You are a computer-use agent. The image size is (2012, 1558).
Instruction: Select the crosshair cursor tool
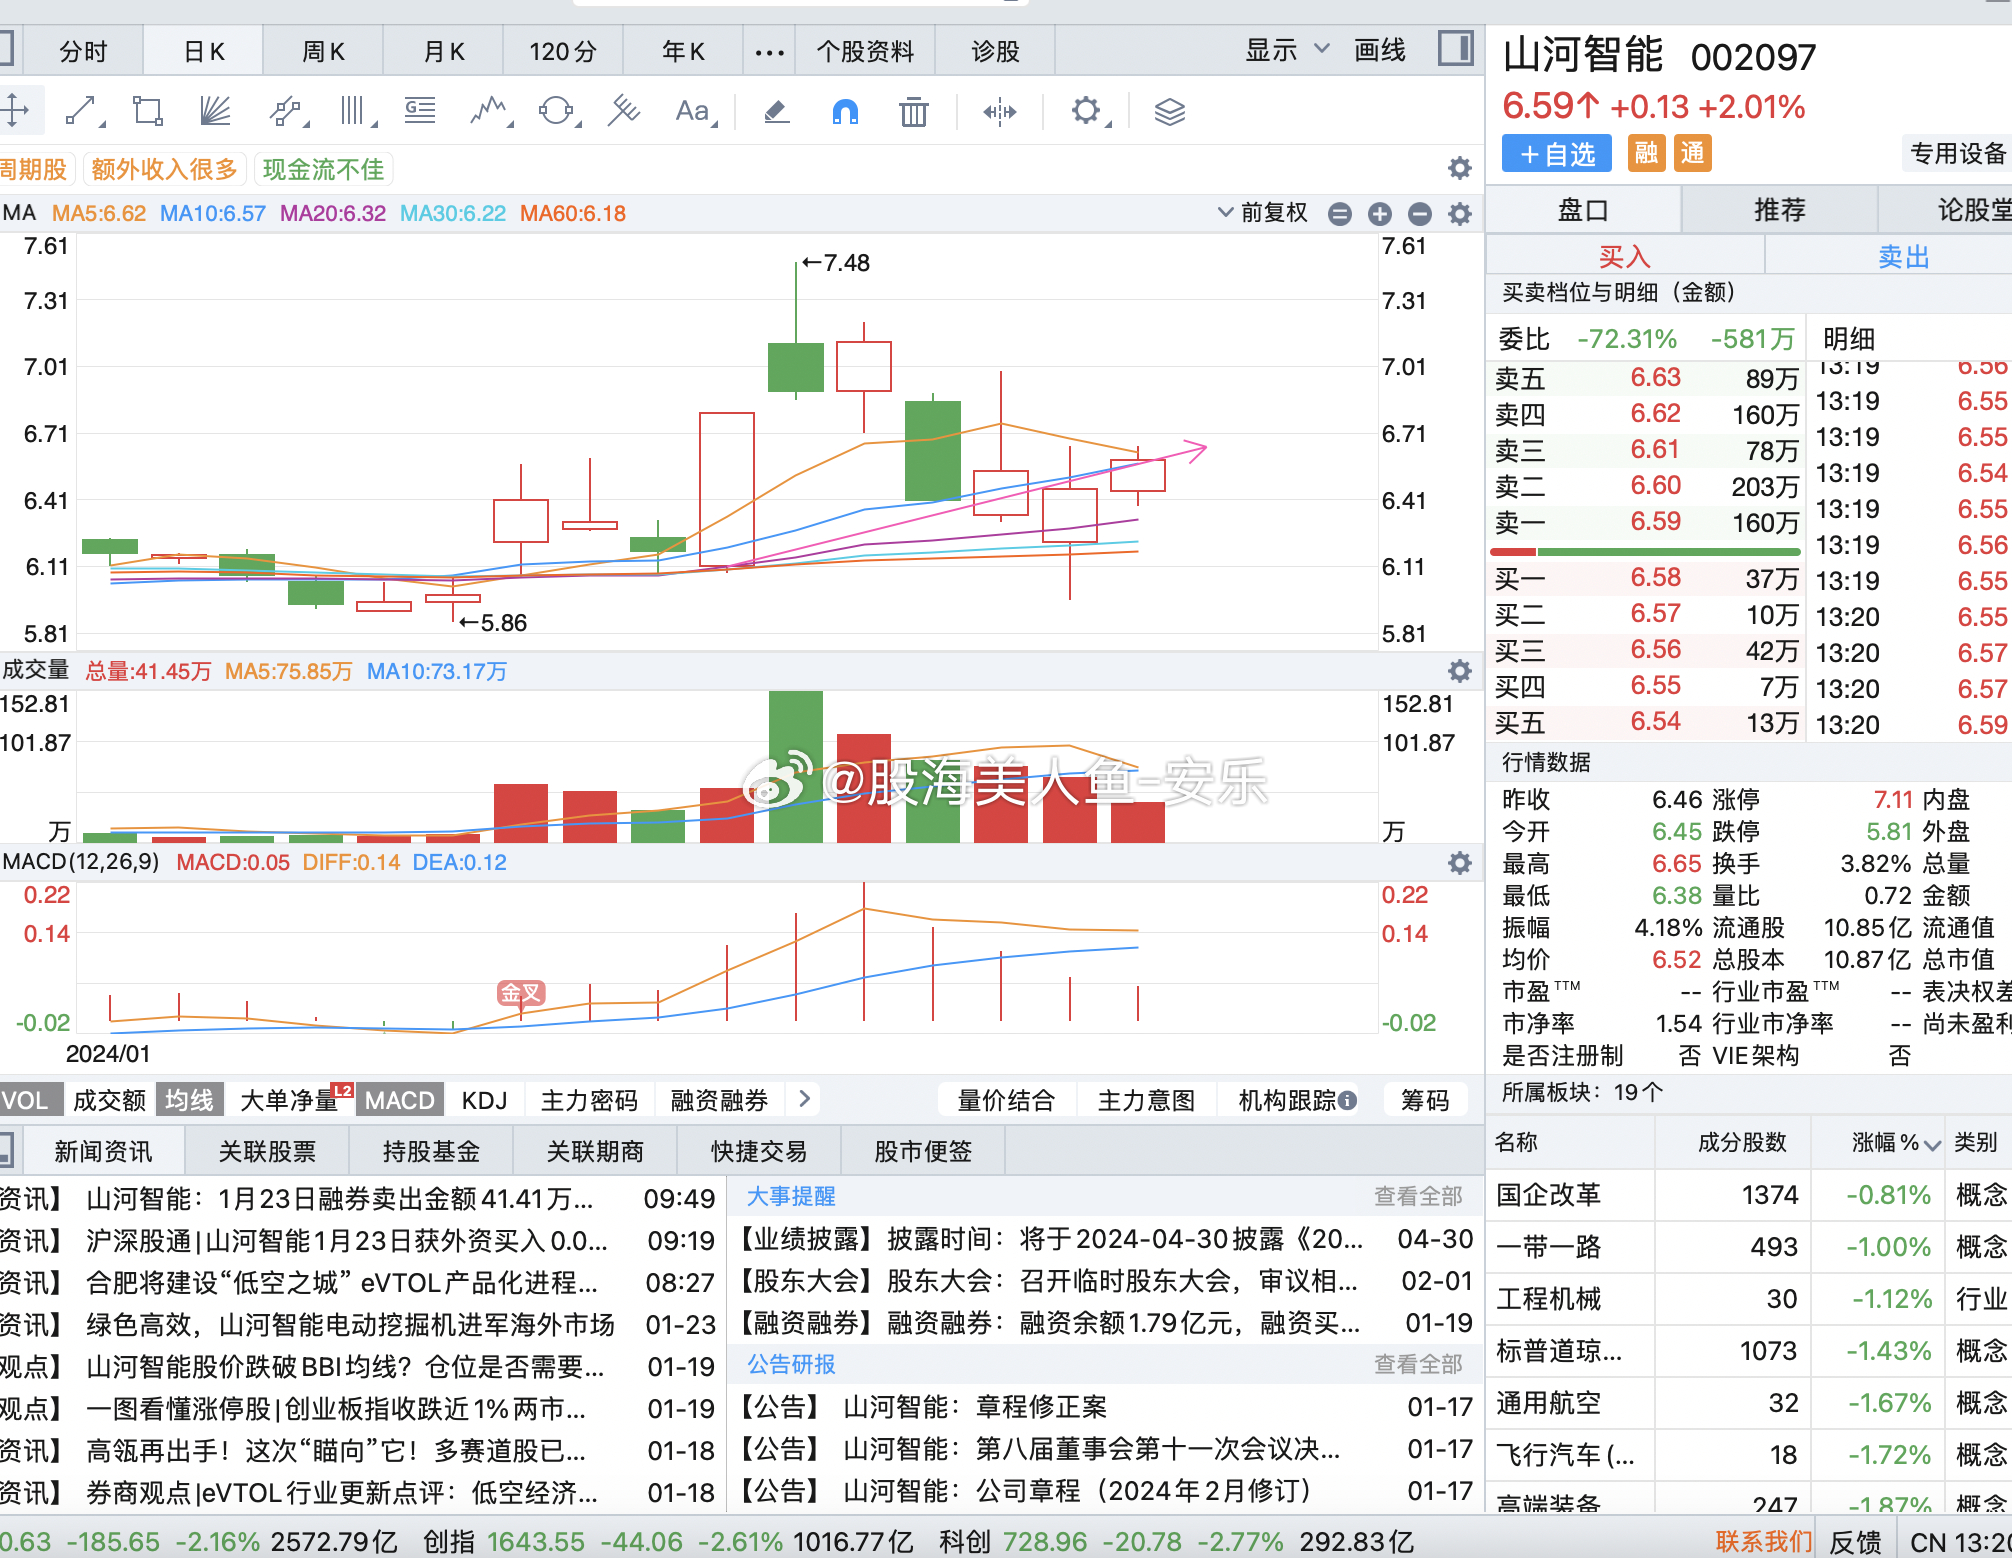point(15,110)
